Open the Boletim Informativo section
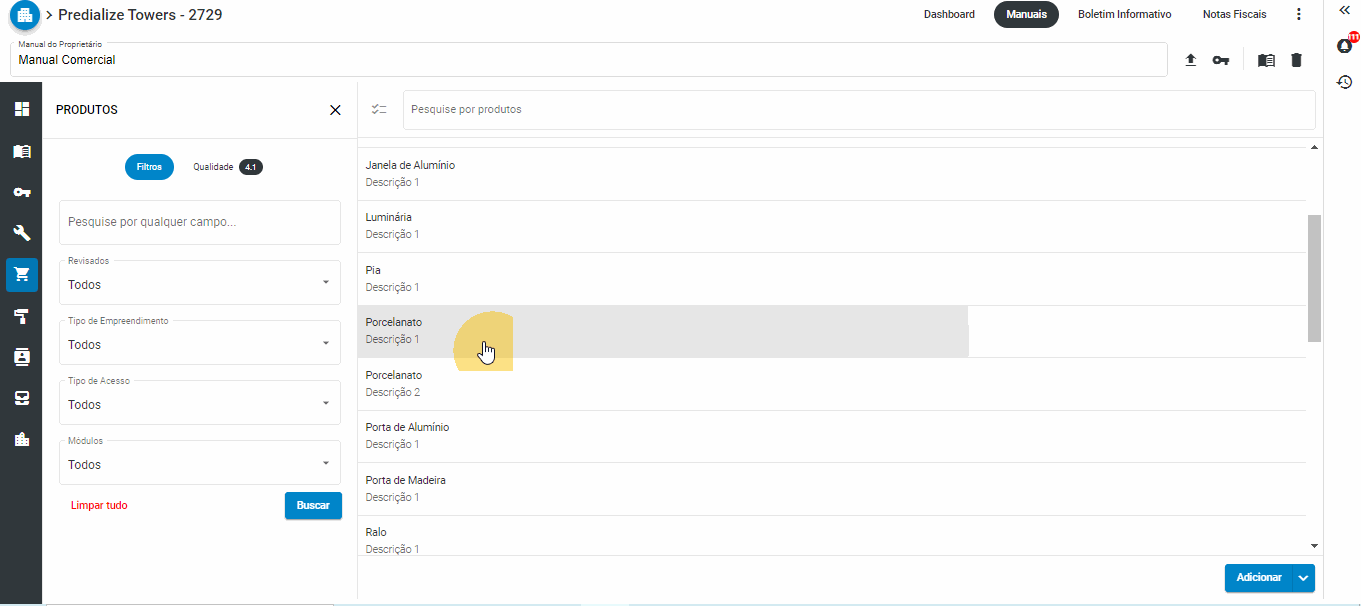Viewport: 1361px width, 606px height. point(1124,14)
